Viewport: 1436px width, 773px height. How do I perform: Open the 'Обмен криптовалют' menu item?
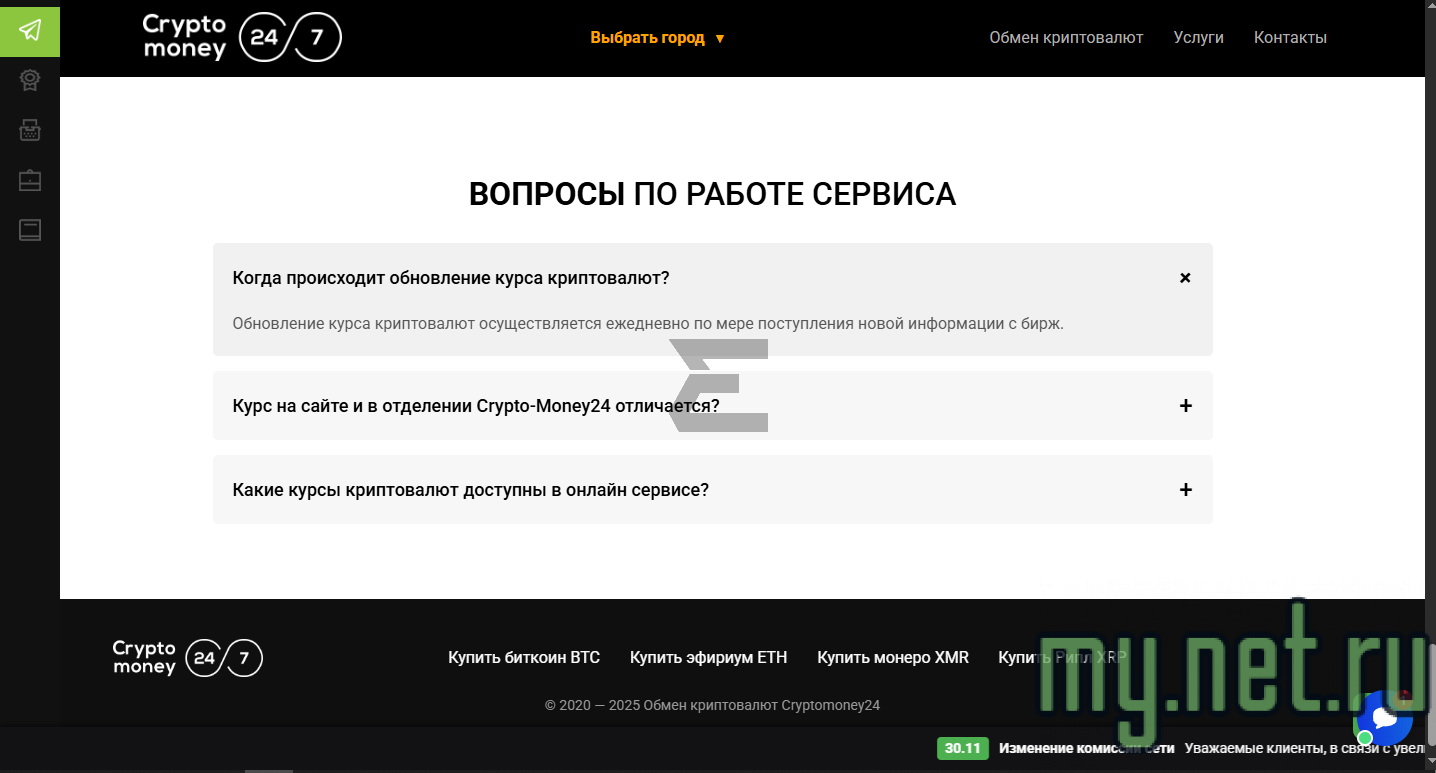click(x=1066, y=37)
